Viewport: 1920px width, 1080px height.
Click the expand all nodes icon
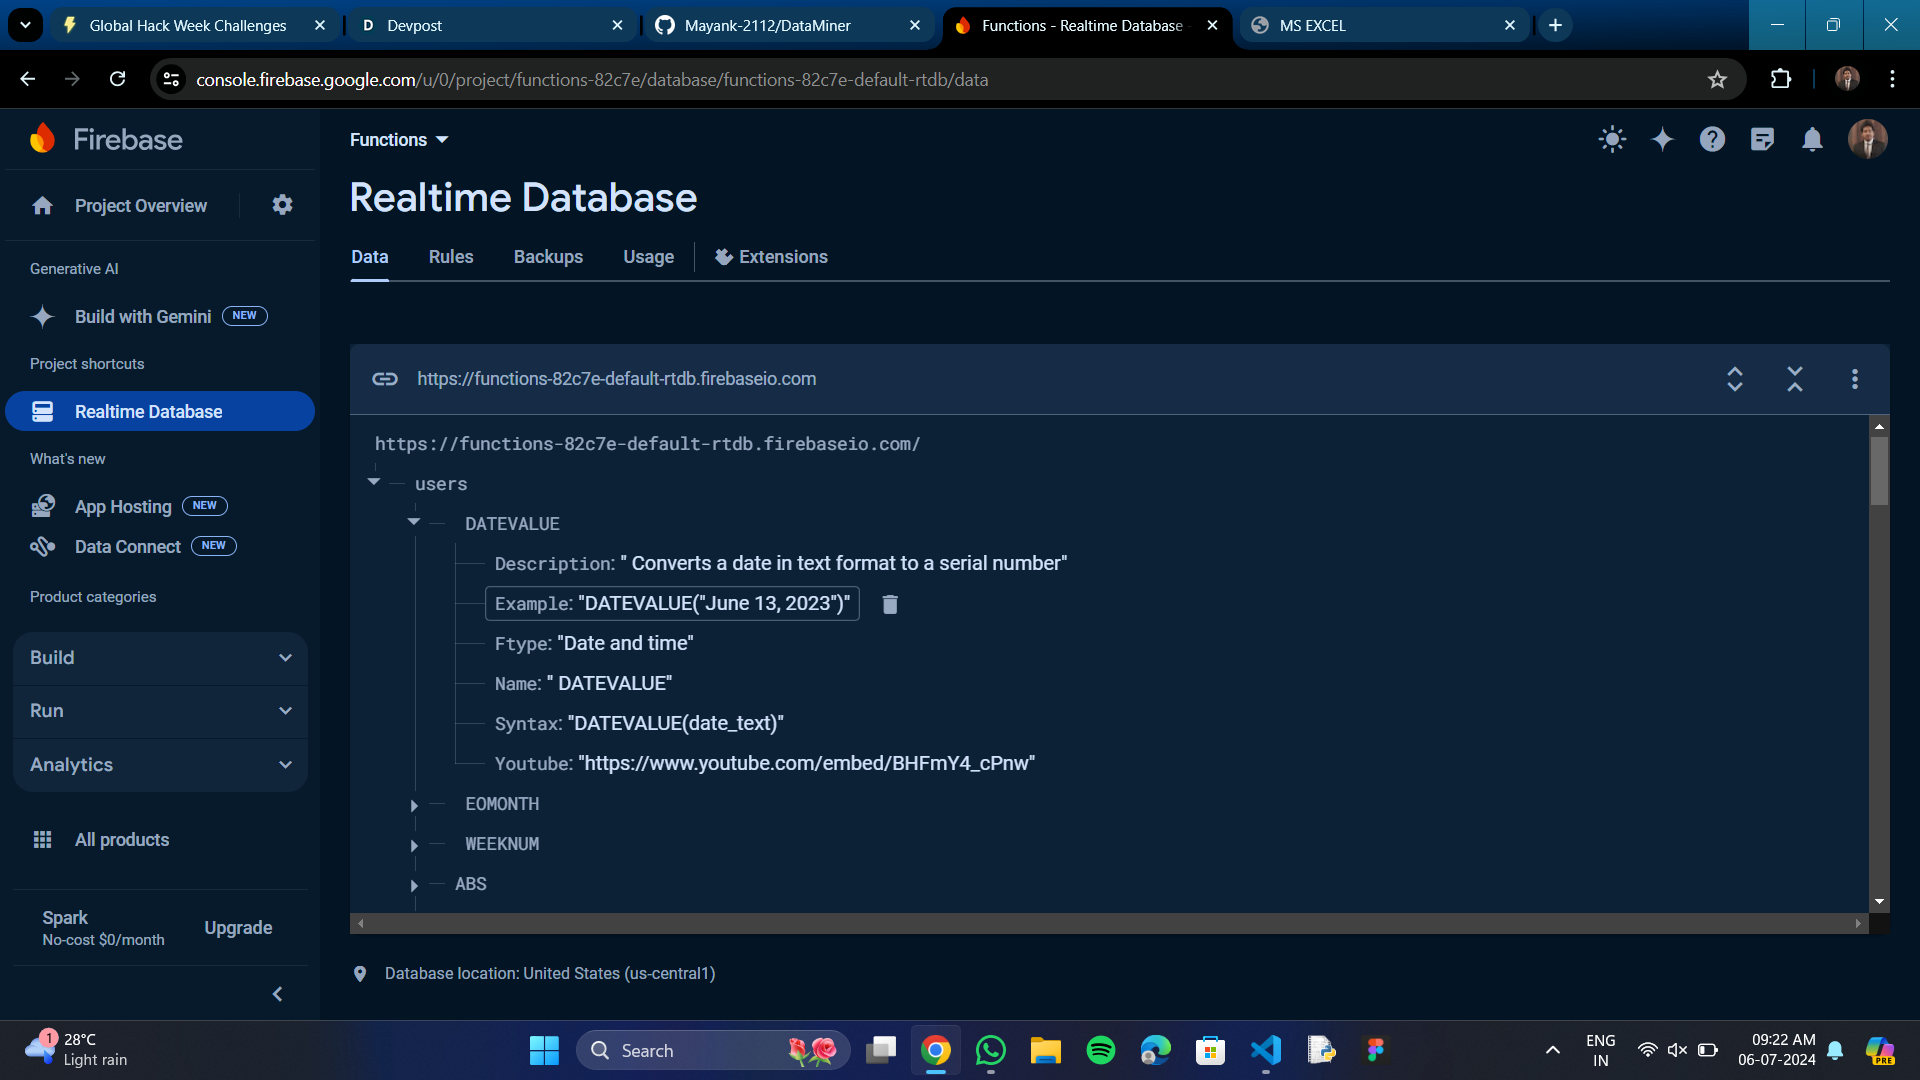click(x=1735, y=379)
